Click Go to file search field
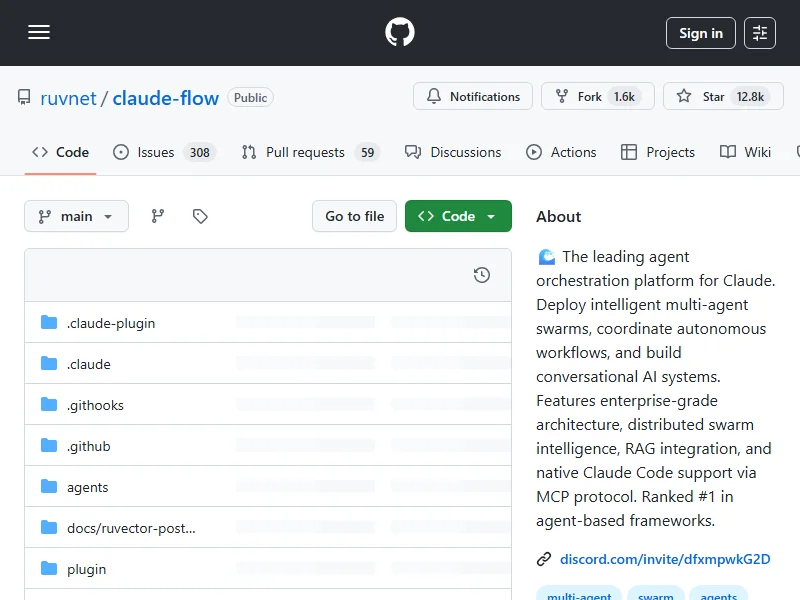 click(355, 216)
